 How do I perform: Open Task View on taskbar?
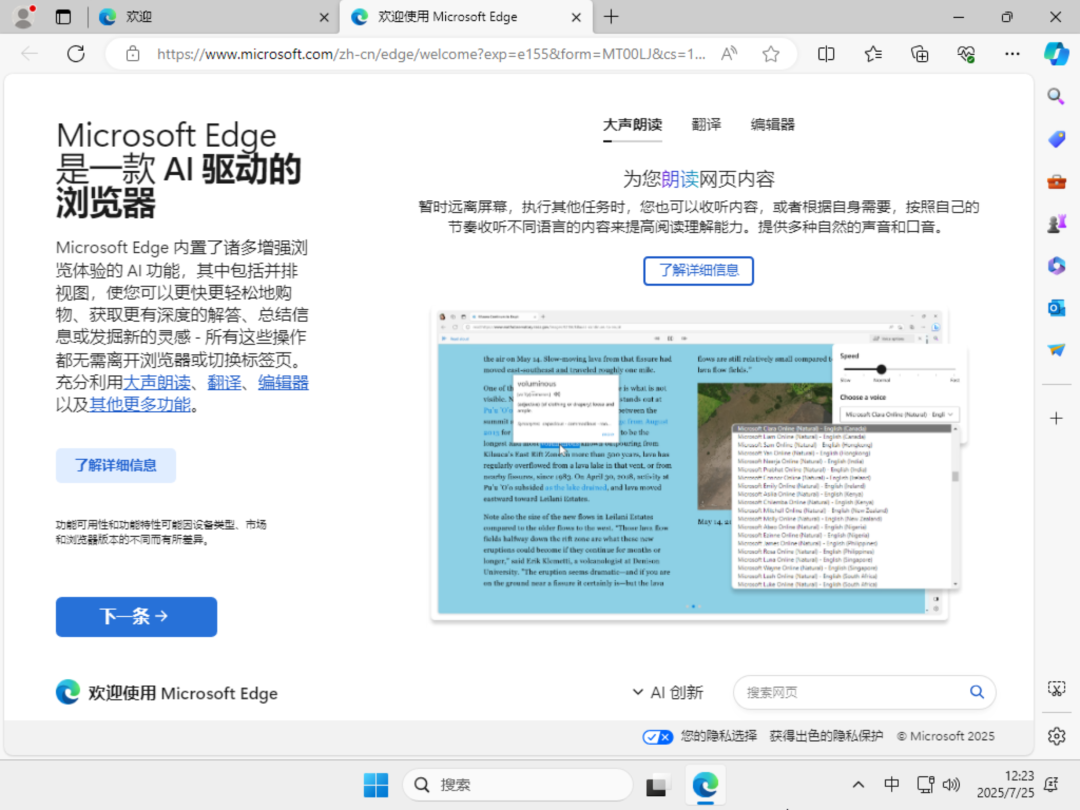point(656,785)
